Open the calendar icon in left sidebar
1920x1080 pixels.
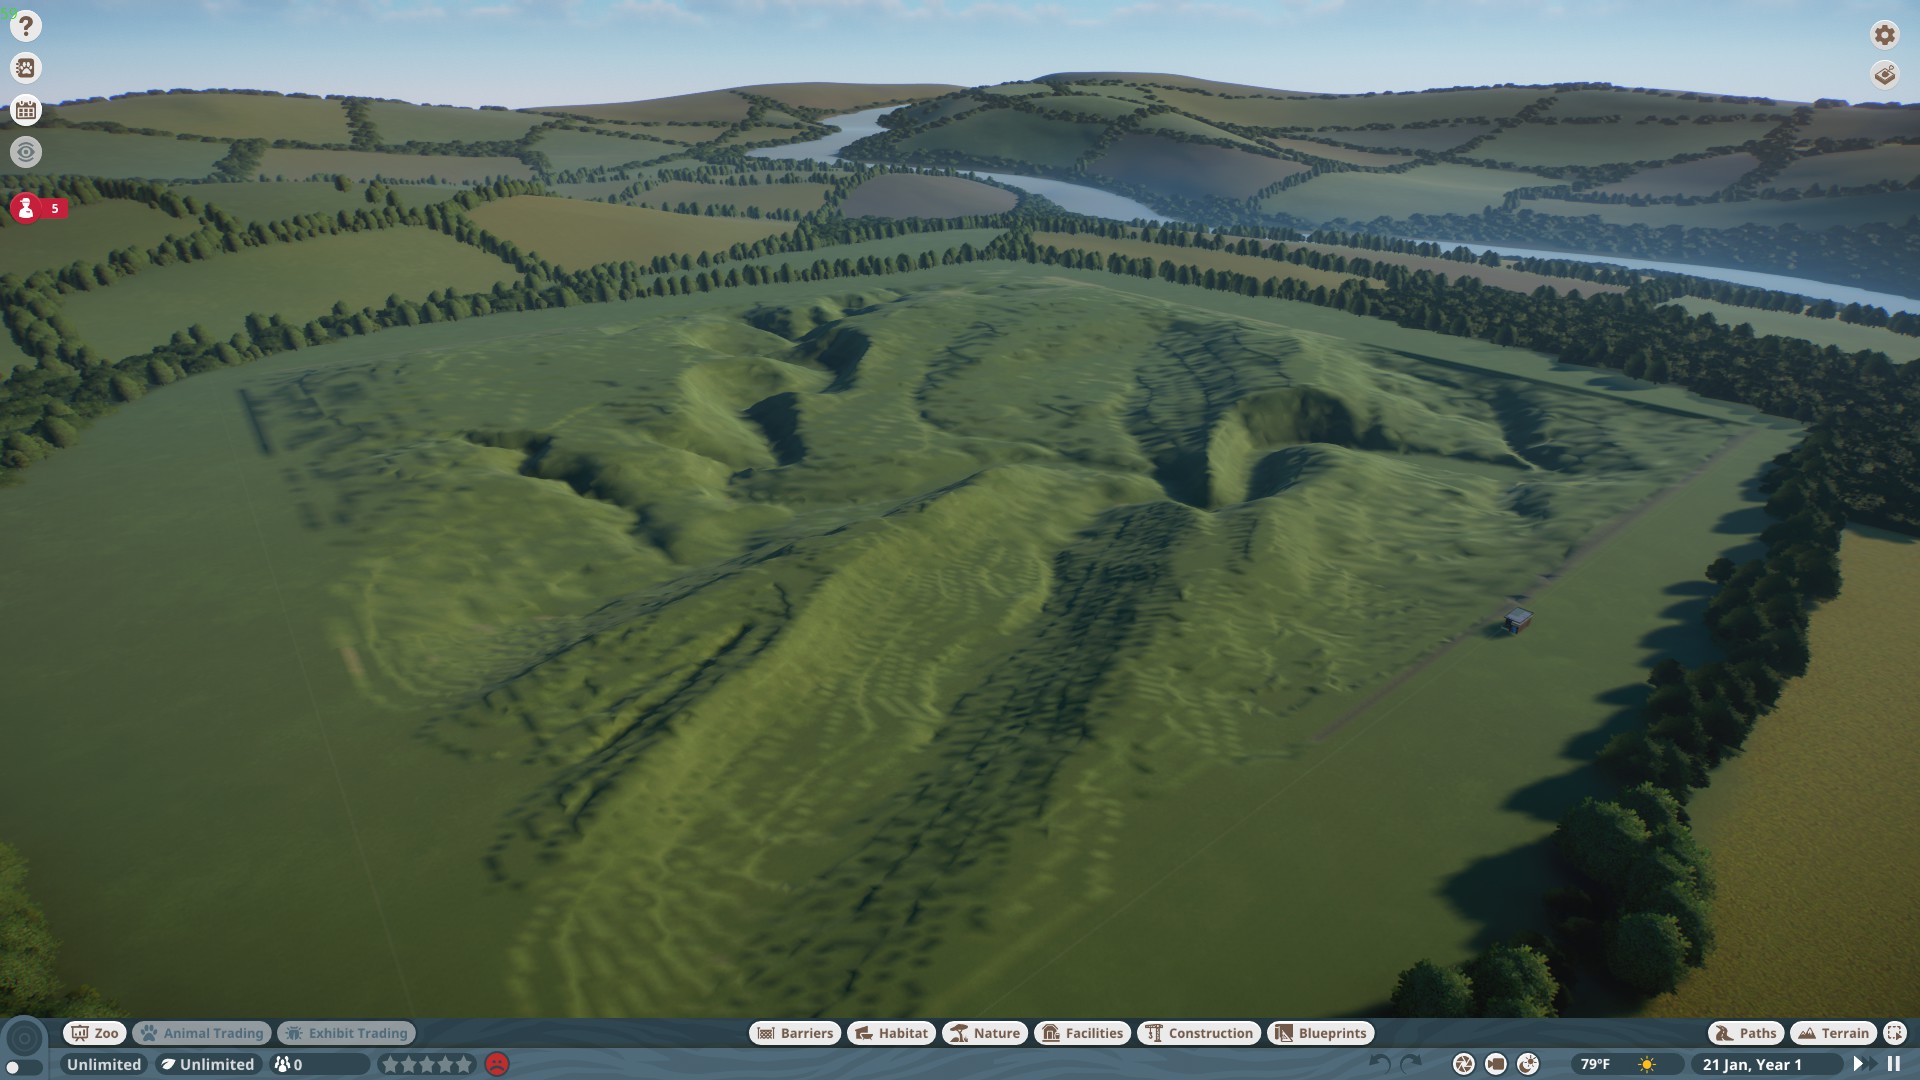pos(26,110)
